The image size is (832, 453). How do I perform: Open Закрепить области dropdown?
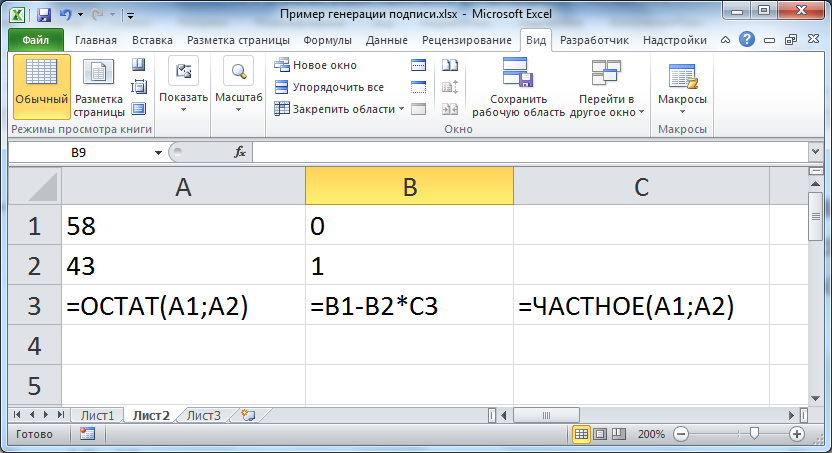pos(339,109)
